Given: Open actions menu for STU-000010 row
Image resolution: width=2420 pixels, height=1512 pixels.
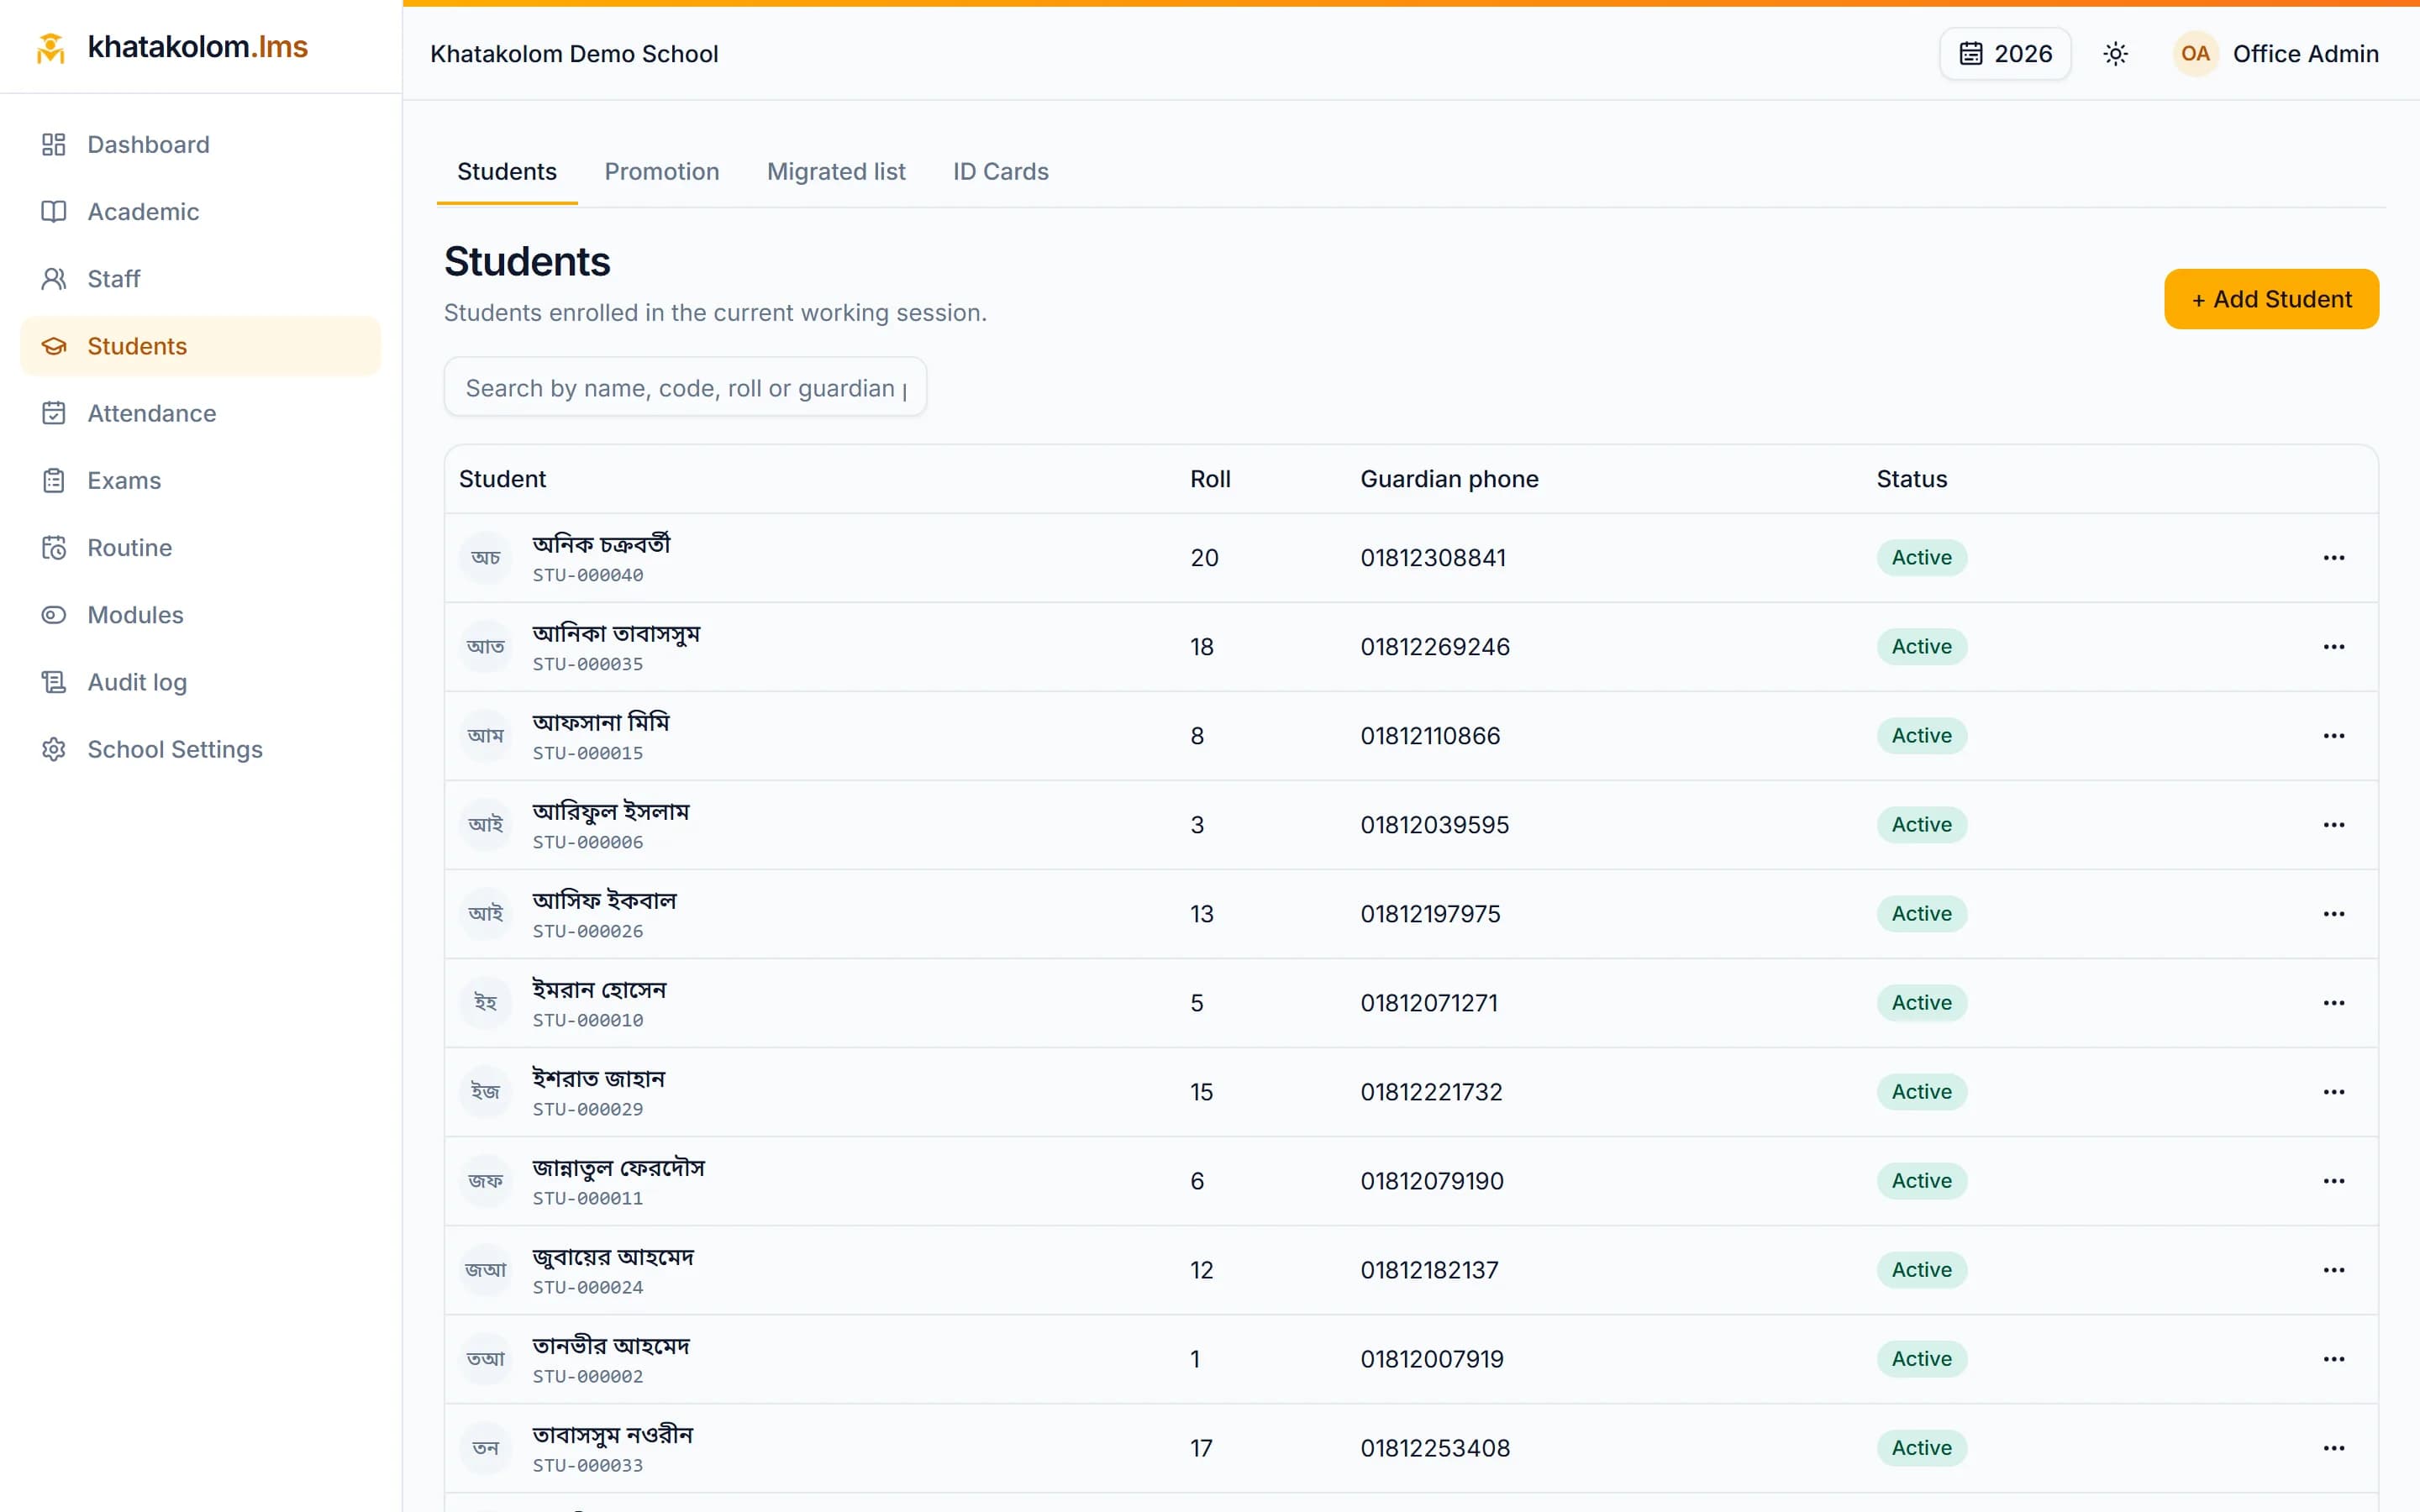Looking at the screenshot, I should click(x=2333, y=1003).
